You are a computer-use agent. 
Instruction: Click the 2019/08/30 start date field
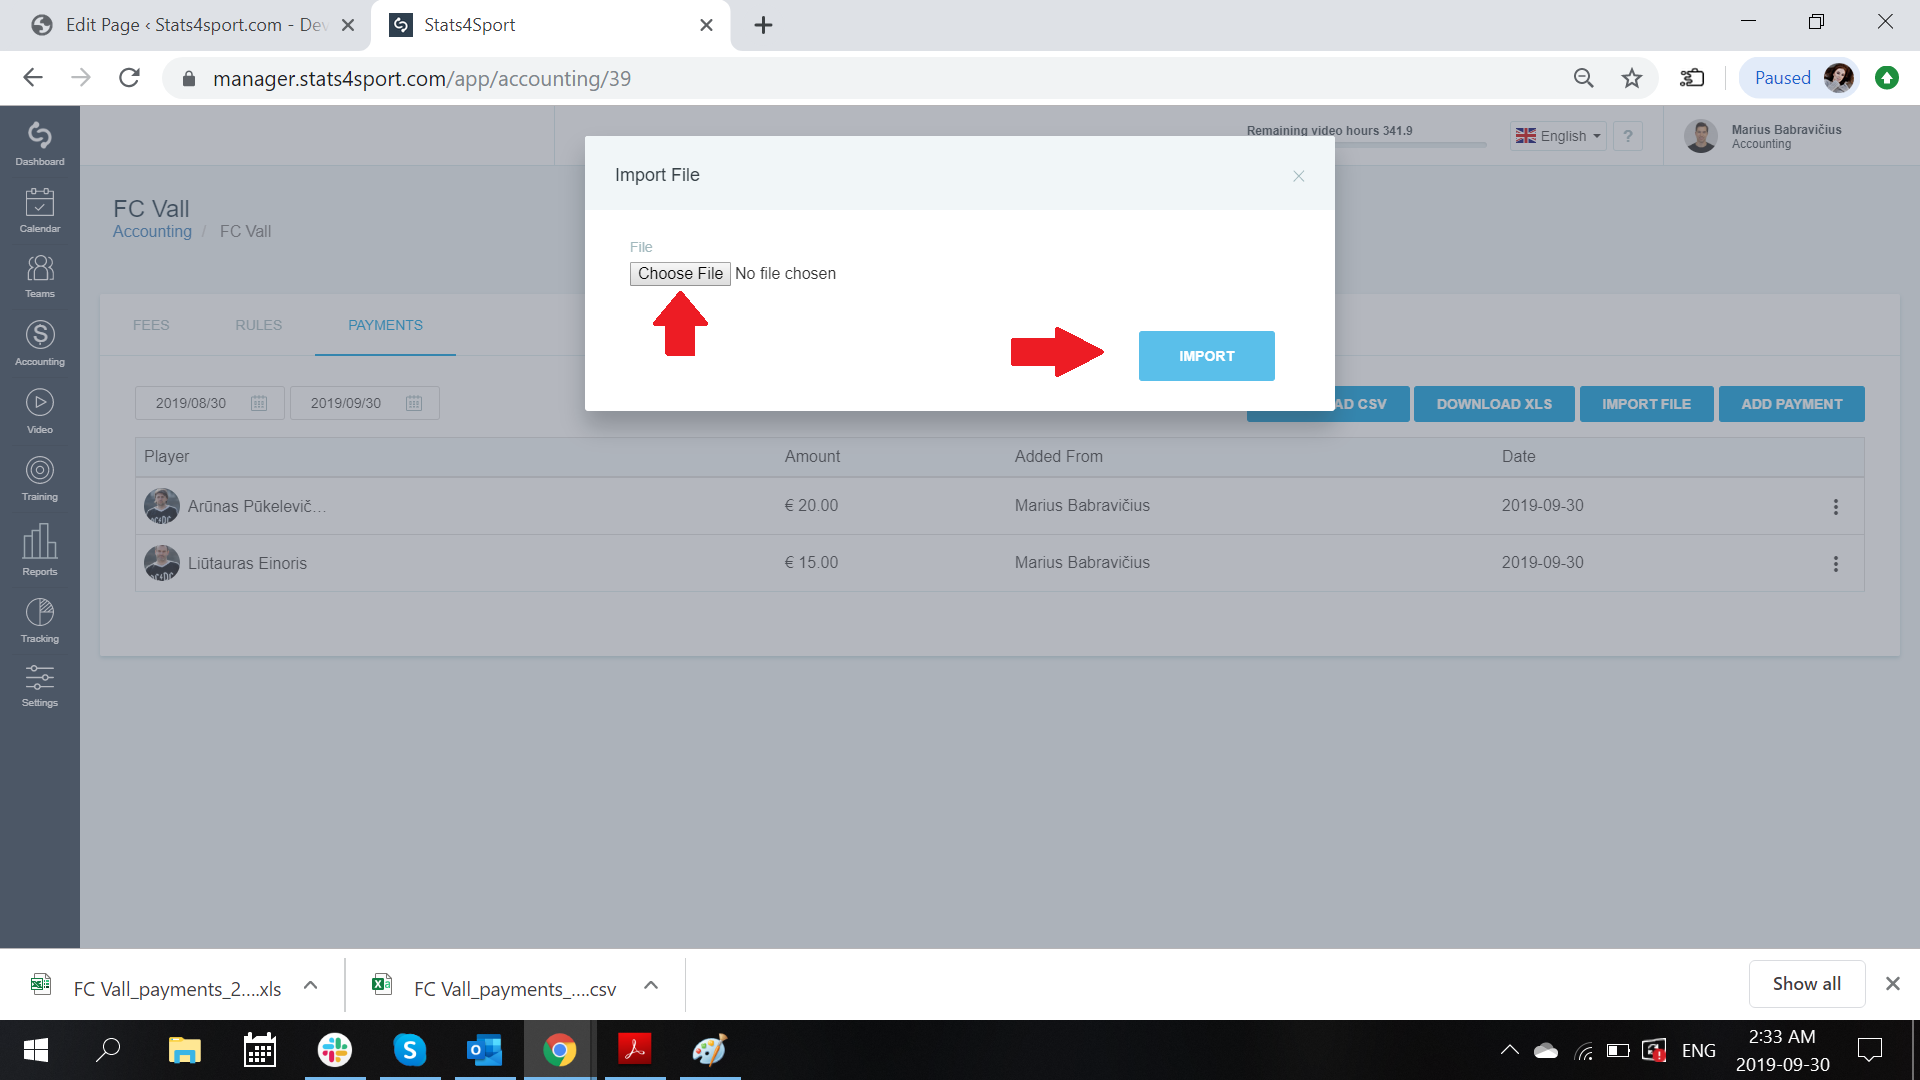coord(209,403)
